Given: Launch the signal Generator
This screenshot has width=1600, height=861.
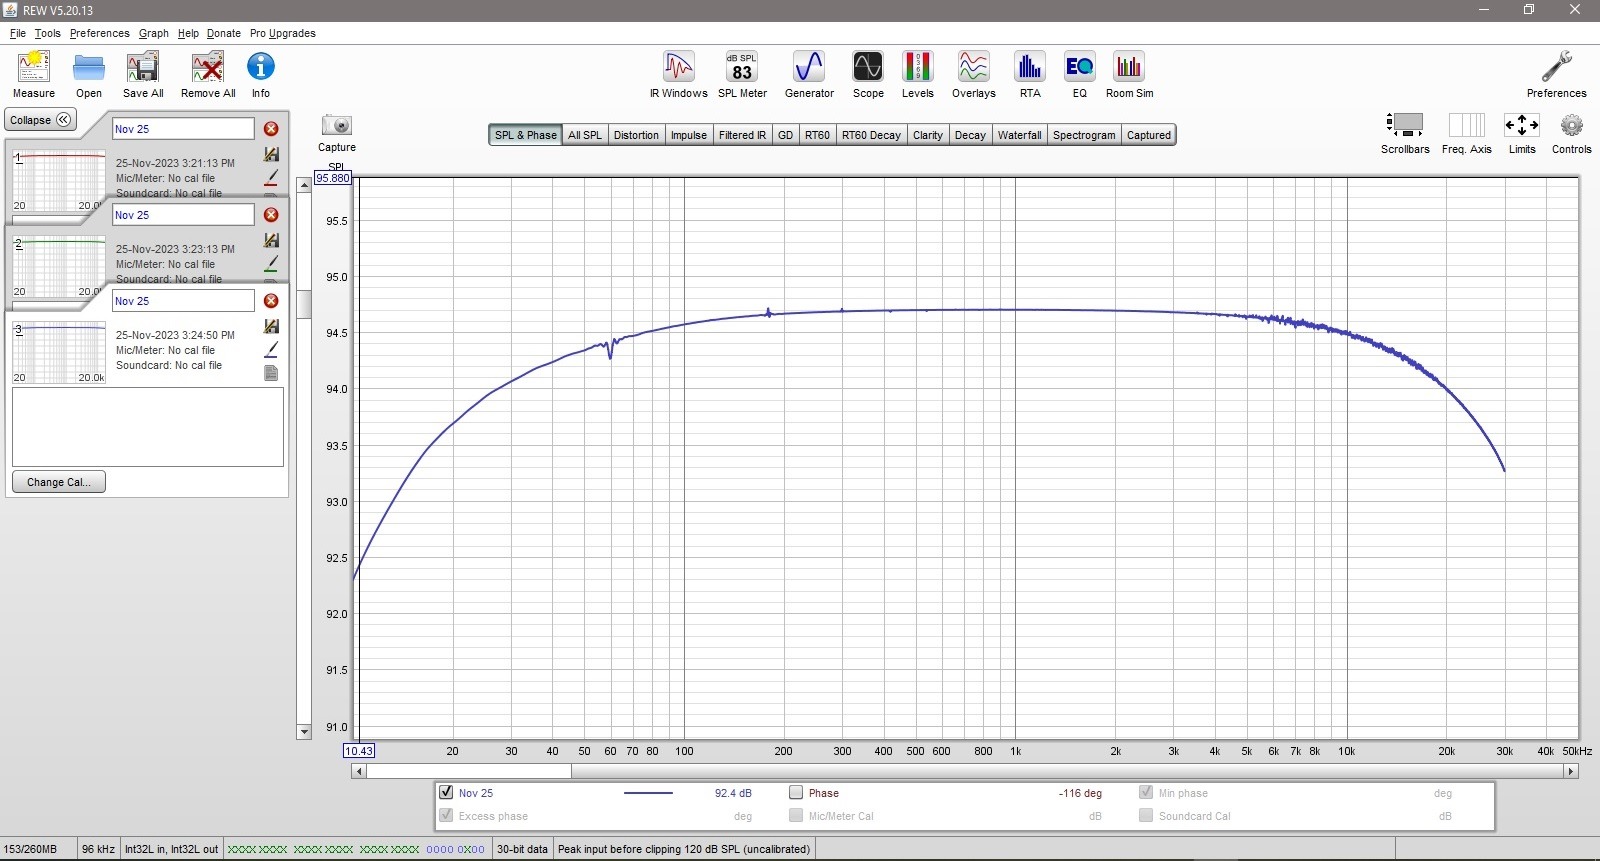Looking at the screenshot, I should click(x=809, y=67).
